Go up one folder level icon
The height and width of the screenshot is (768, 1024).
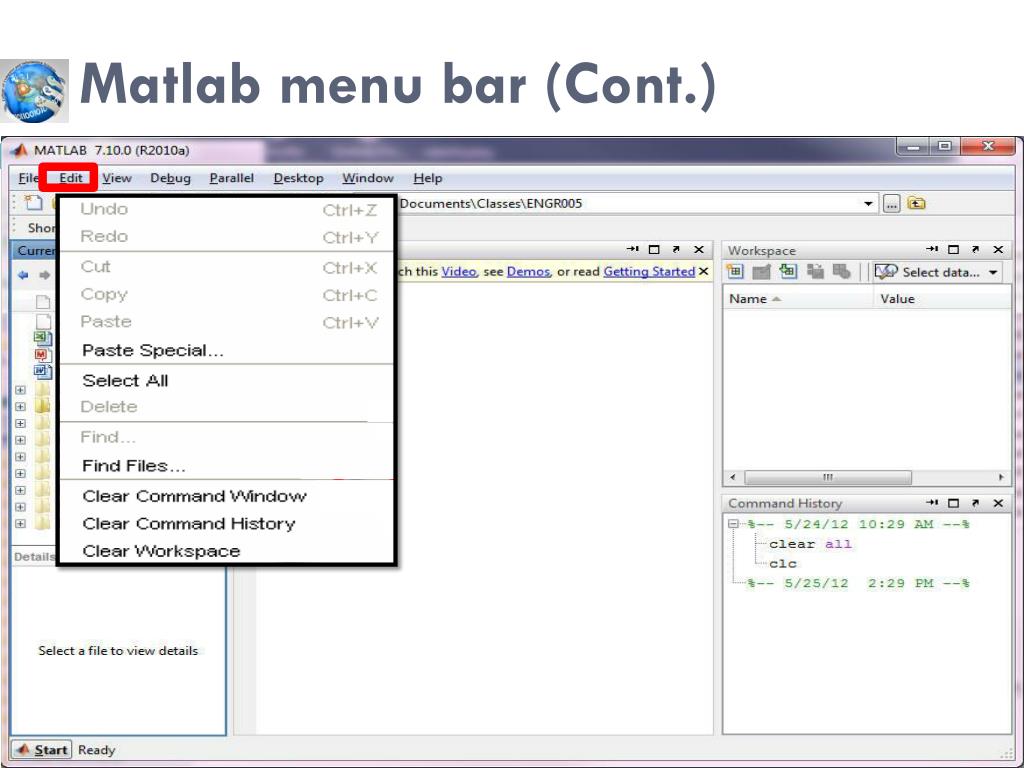point(916,203)
